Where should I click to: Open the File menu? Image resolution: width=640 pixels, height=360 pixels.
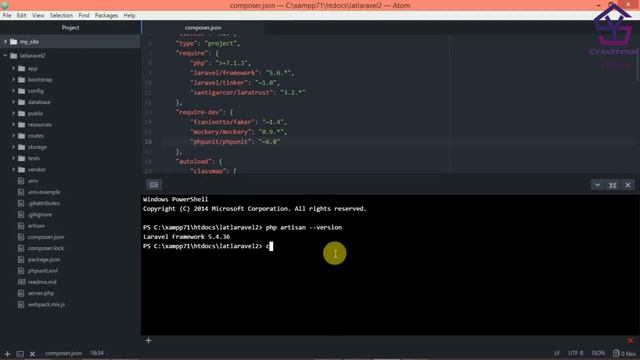click(7, 16)
